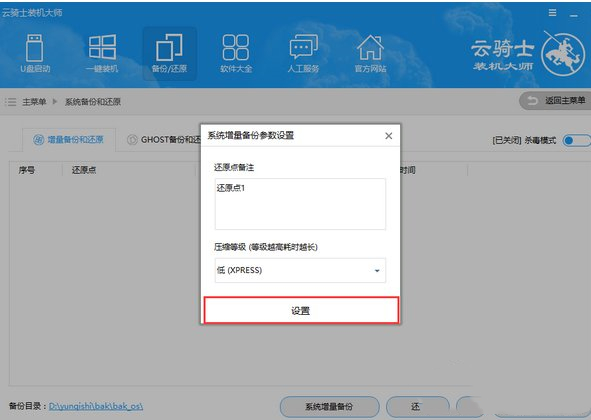Minimize the 云骑士装机大师 window
591x420 pixels.
574,14
